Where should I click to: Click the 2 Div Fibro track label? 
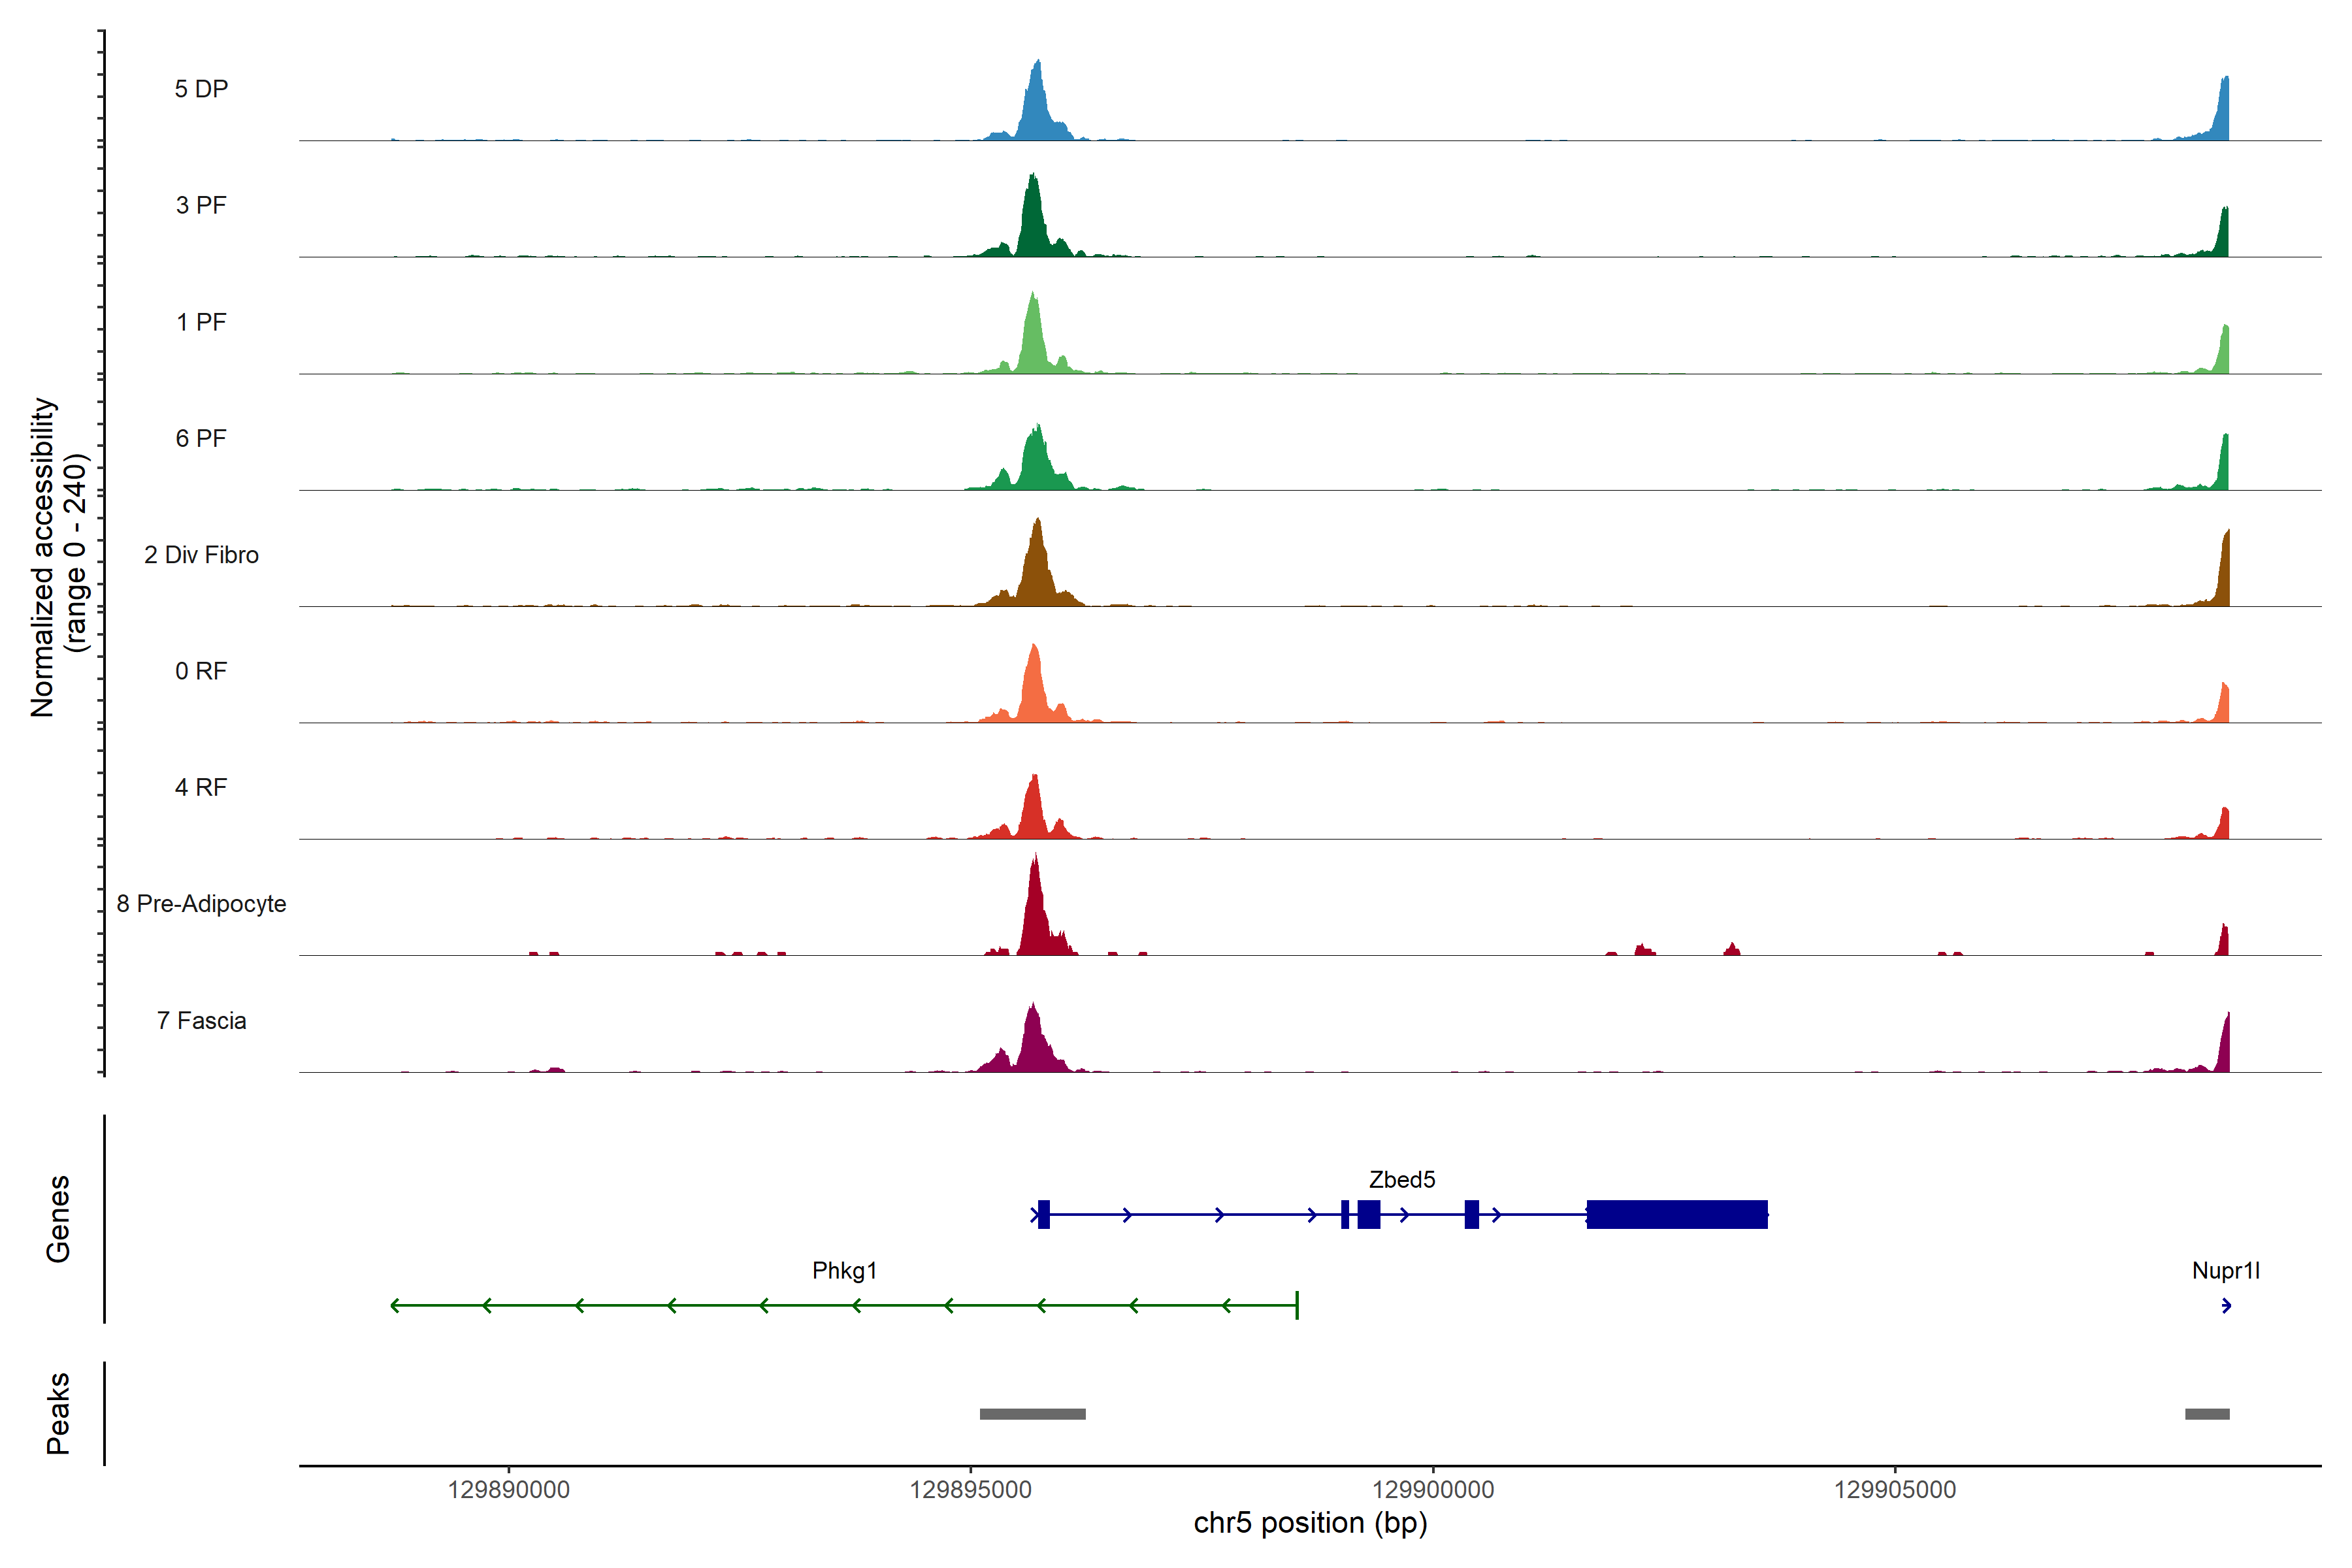tap(201, 555)
